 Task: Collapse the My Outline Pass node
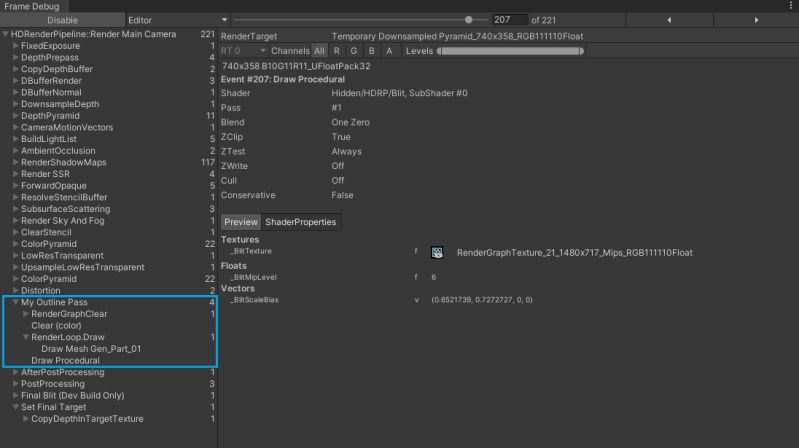[16, 302]
